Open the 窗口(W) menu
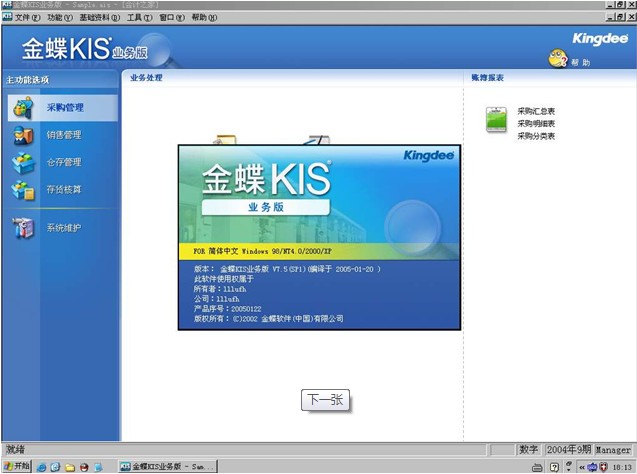 click(x=171, y=17)
